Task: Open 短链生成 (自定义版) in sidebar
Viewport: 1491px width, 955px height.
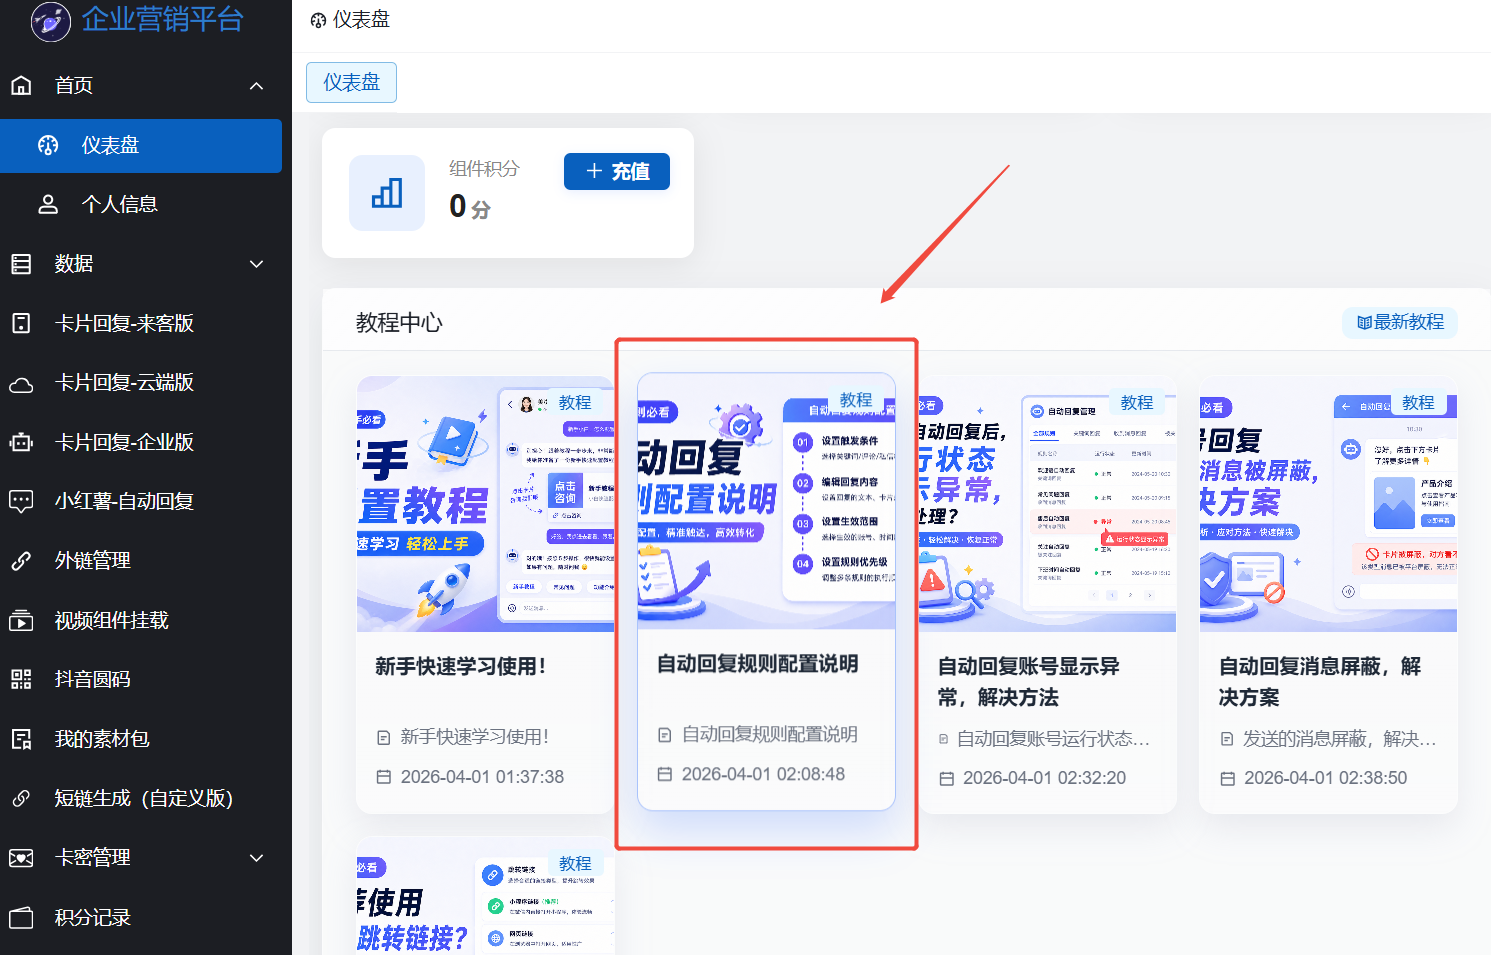Action: (144, 798)
